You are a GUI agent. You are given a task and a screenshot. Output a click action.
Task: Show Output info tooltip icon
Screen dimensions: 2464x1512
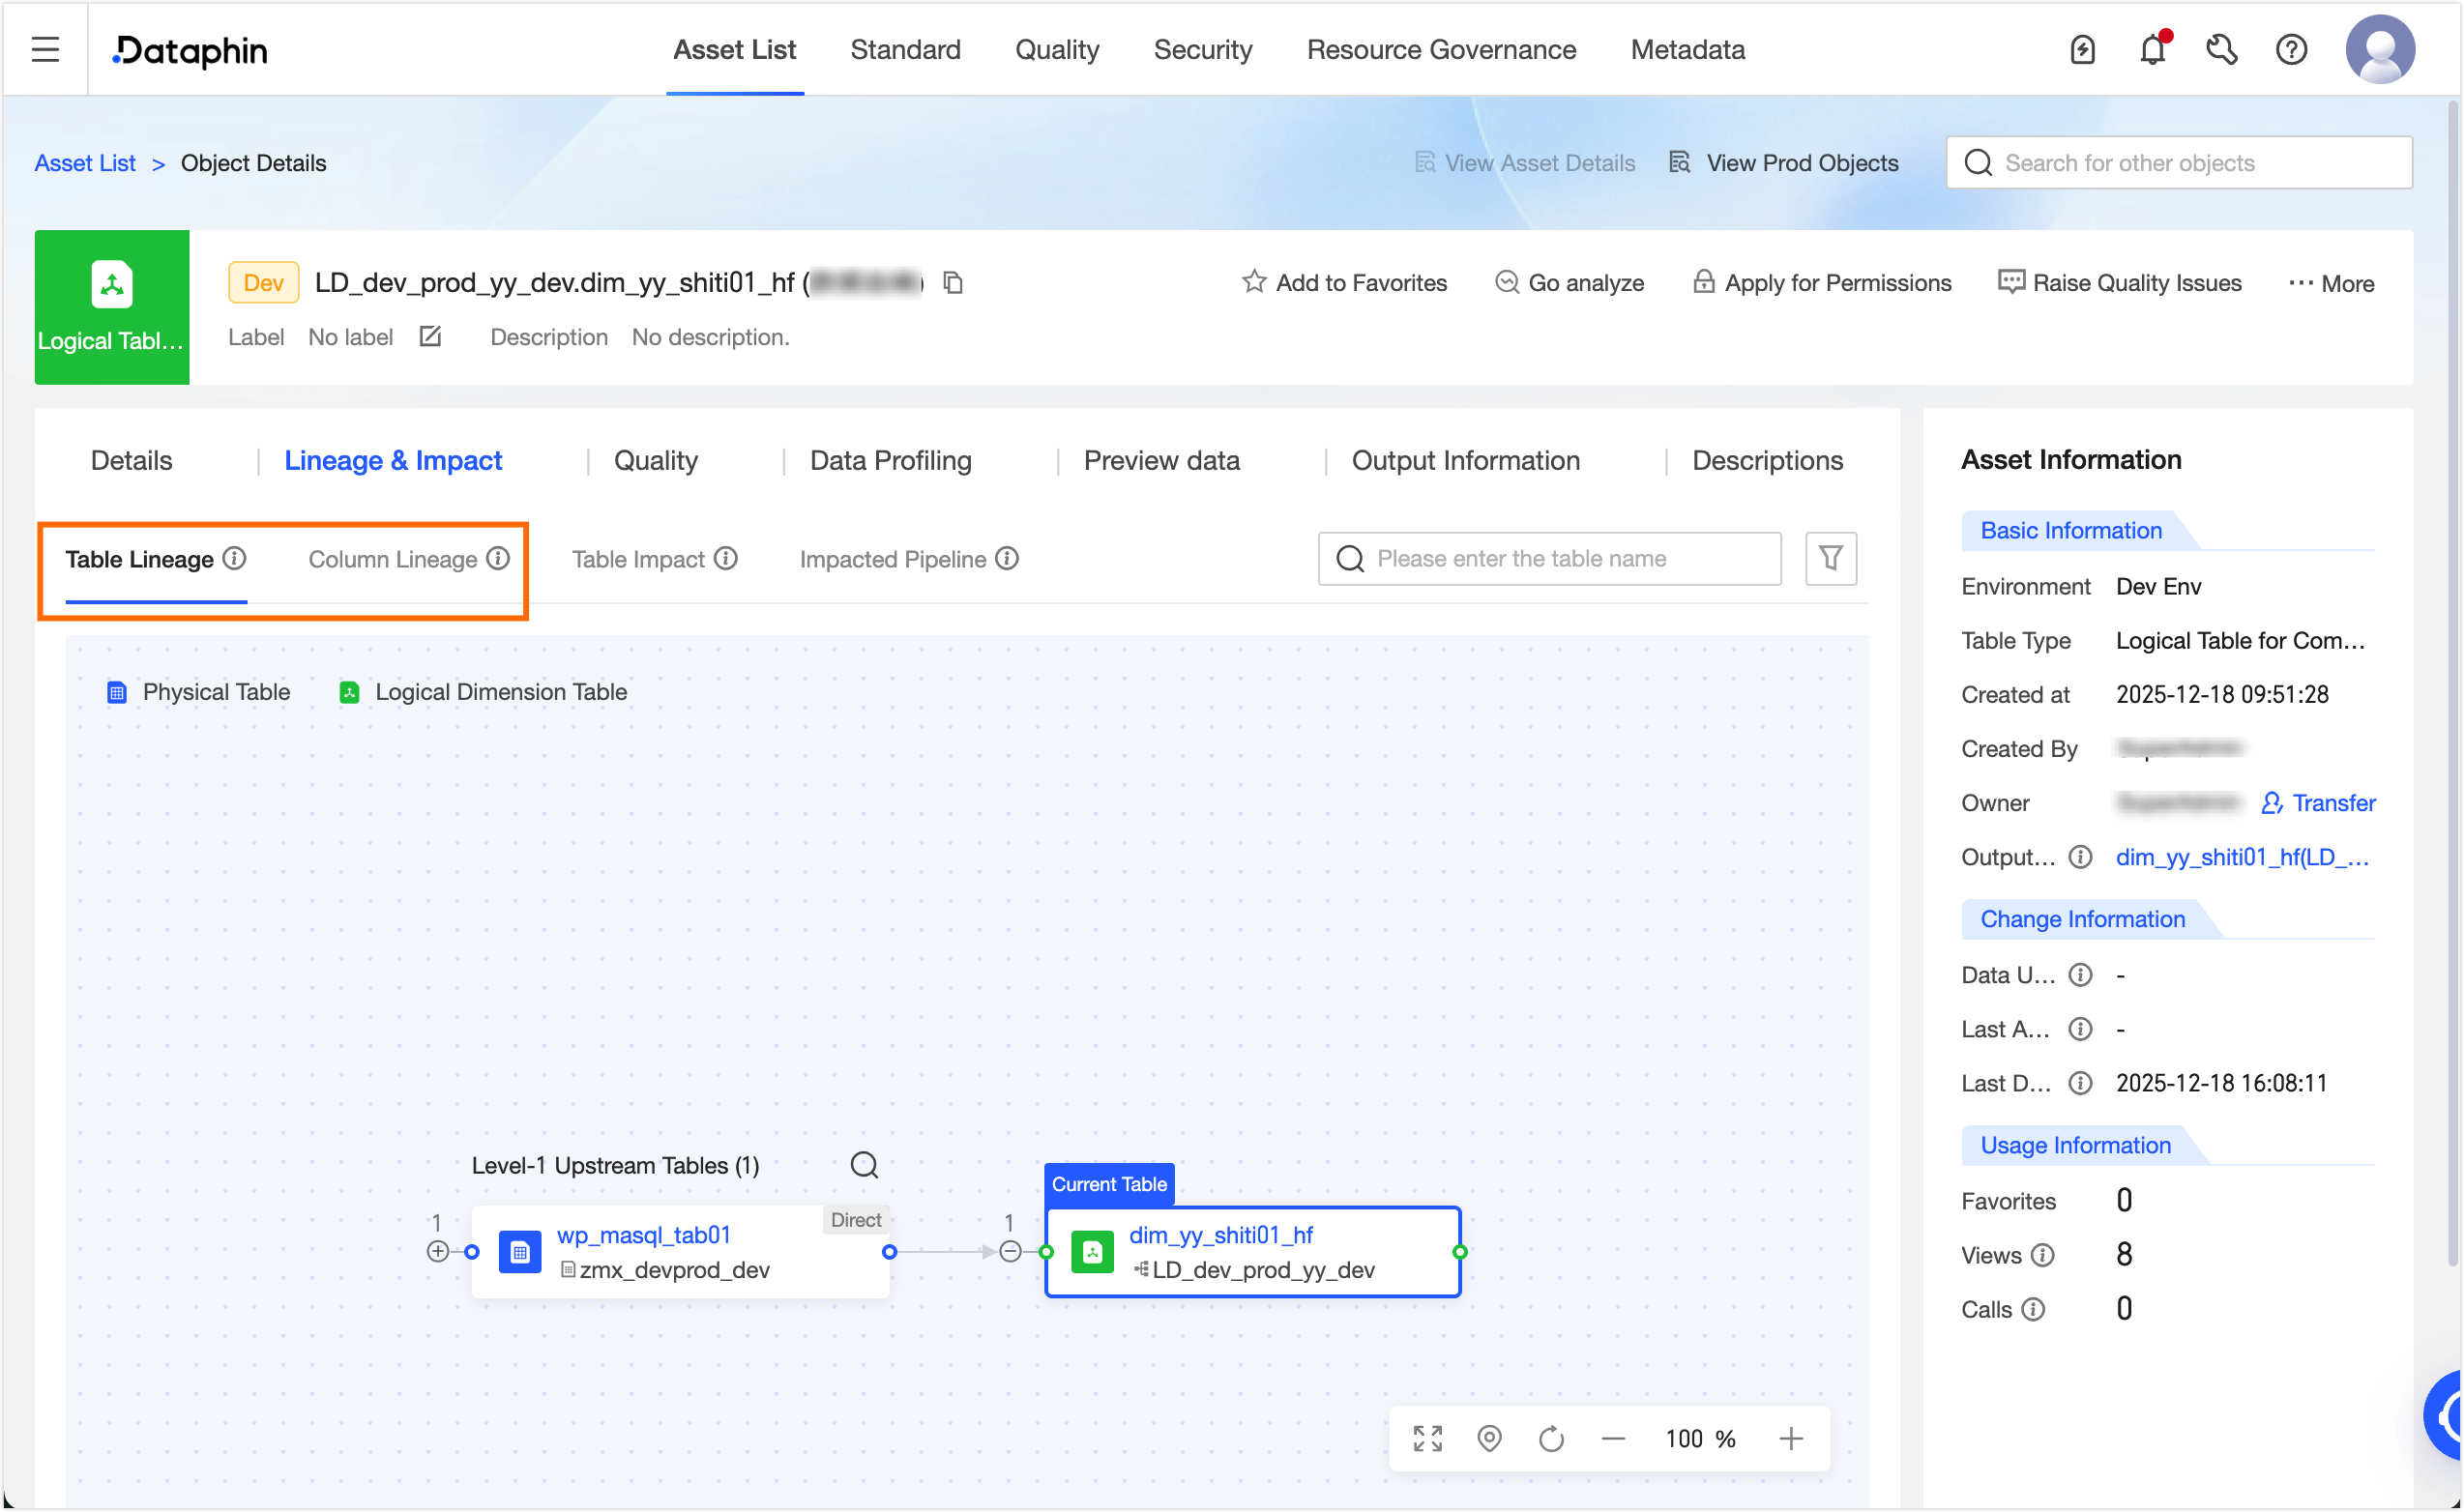pyautogui.click(x=2080, y=857)
